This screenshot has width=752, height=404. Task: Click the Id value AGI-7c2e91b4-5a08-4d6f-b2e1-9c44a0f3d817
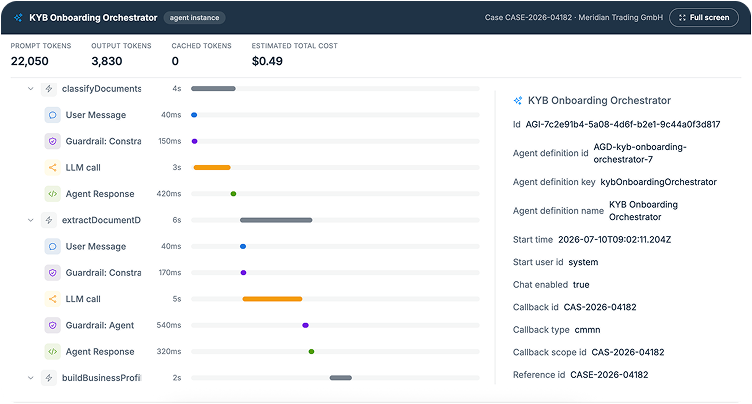623,124
